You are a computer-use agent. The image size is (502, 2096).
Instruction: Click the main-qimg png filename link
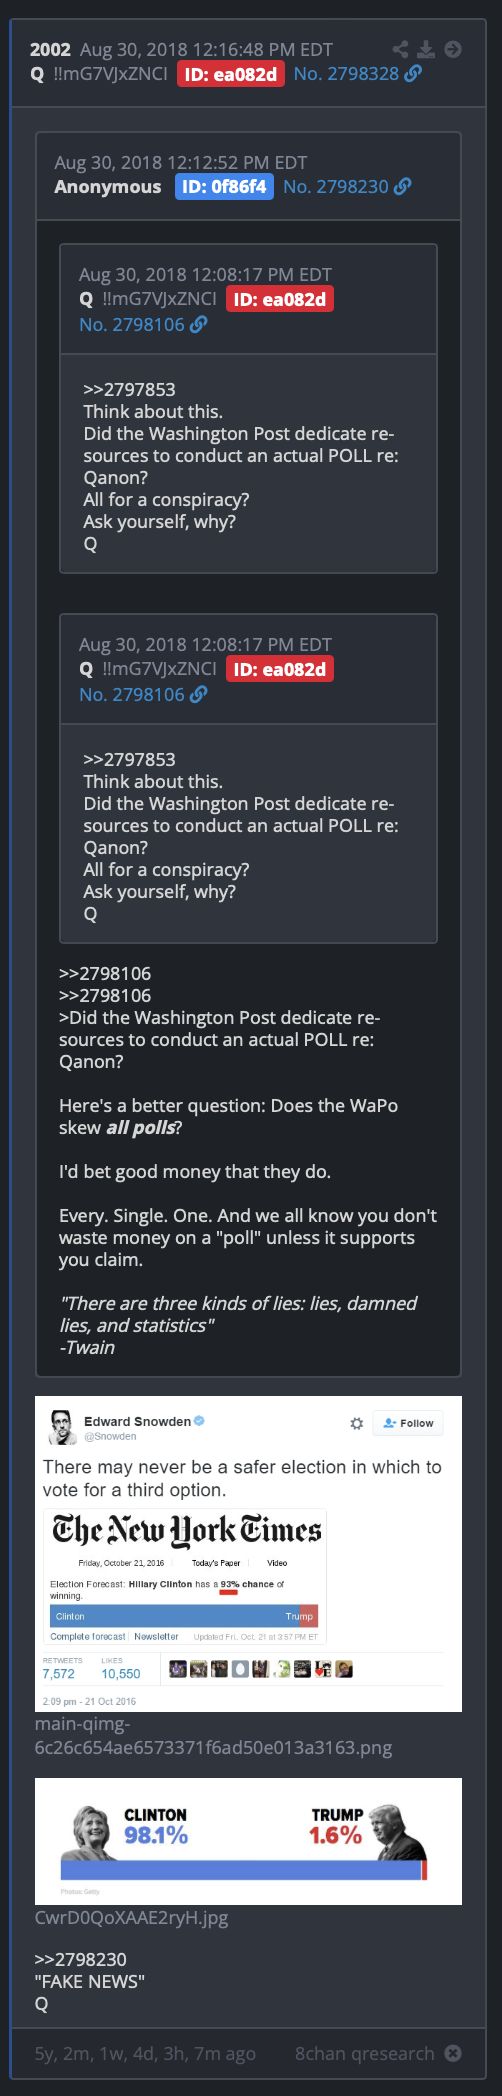coord(213,1736)
